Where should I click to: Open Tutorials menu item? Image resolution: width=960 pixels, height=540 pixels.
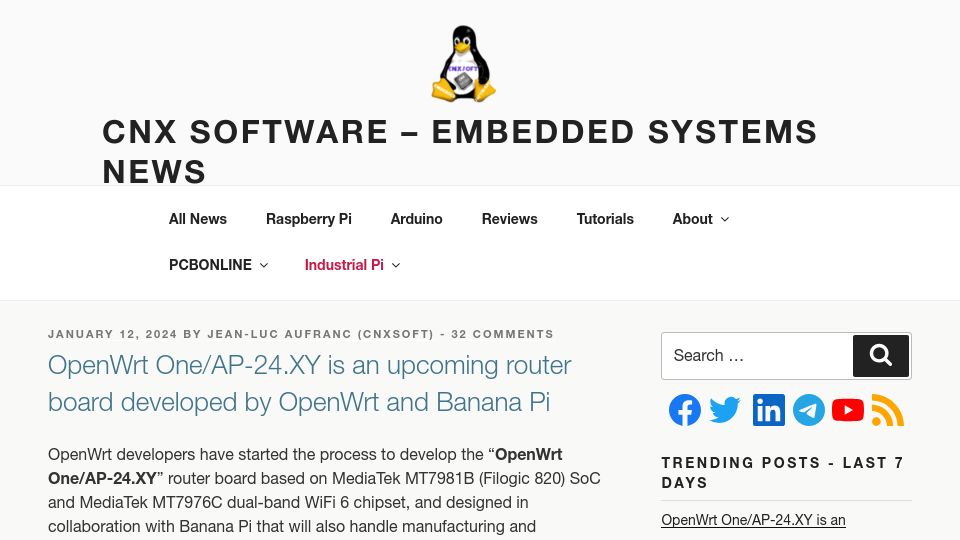point(605,219)
